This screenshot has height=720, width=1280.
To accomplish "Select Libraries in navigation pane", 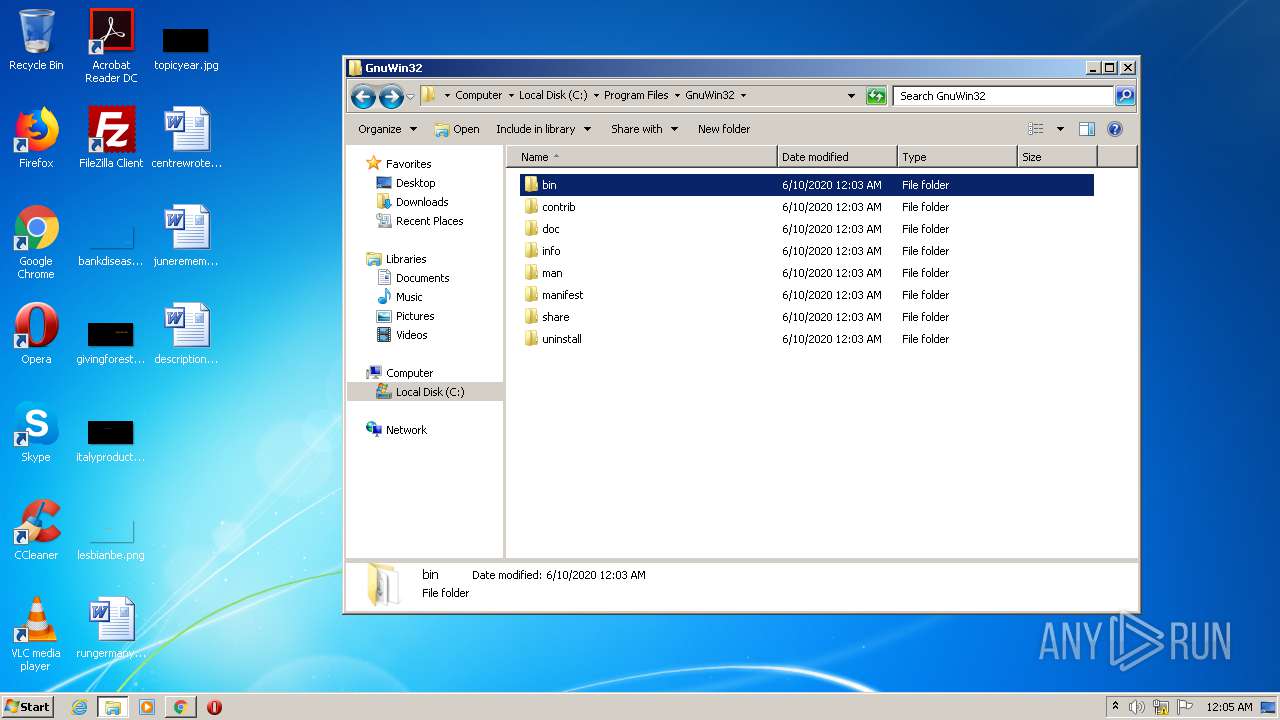I will [x=397, y=259].
